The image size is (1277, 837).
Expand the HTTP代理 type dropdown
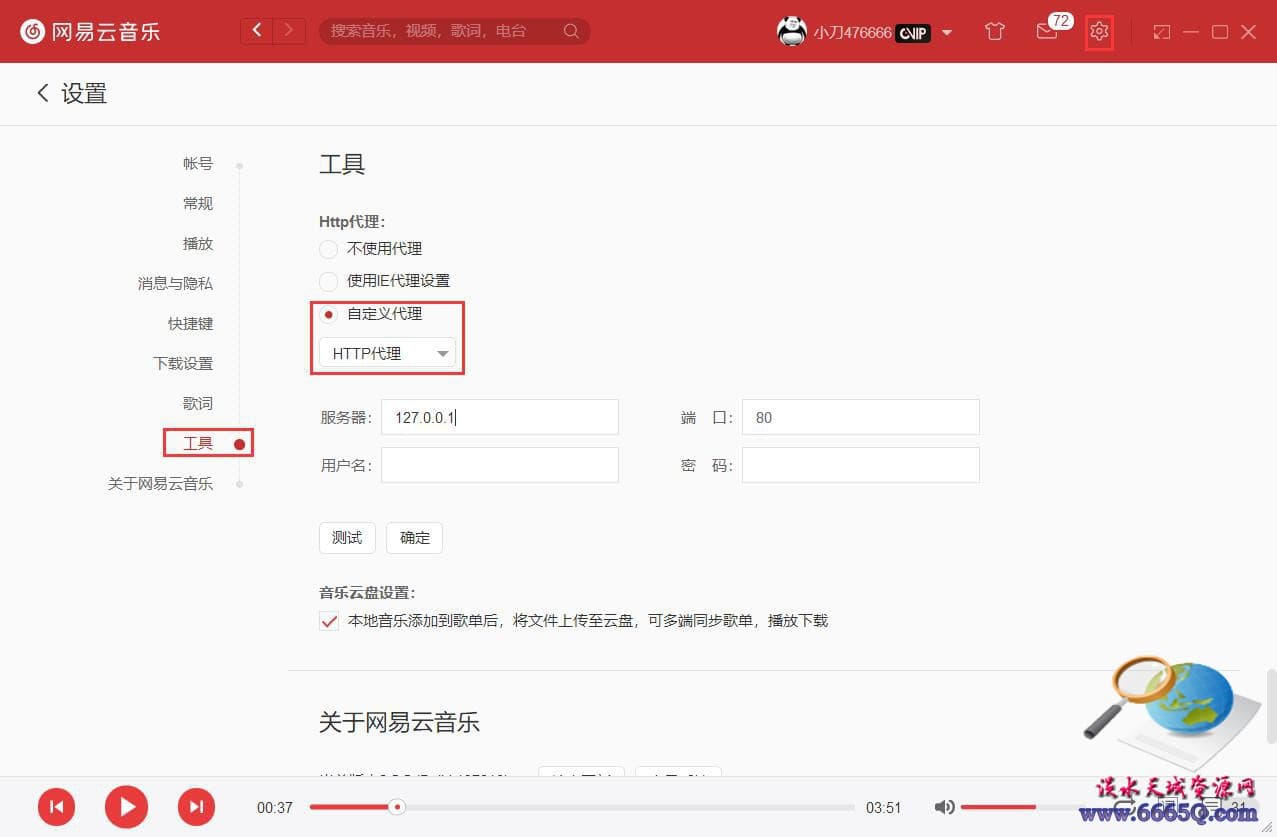[387, 353]
